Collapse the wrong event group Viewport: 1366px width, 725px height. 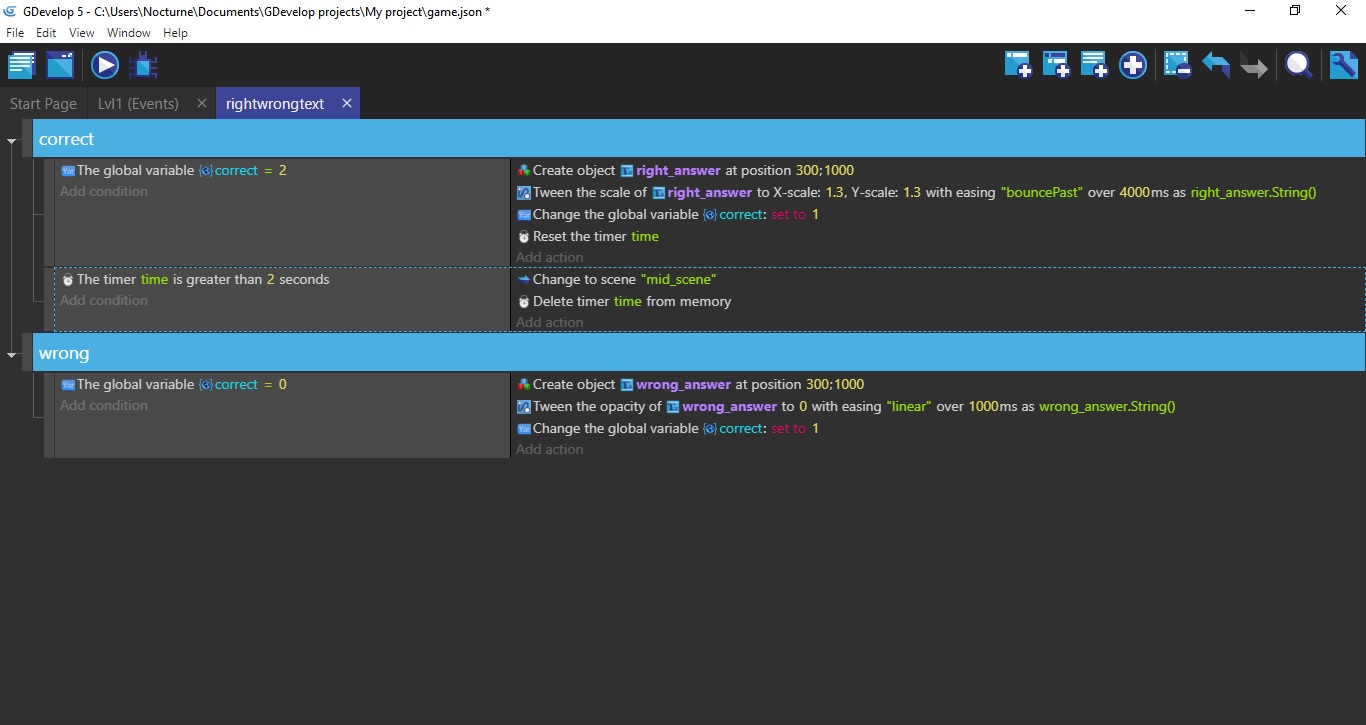tap(12, 353)
